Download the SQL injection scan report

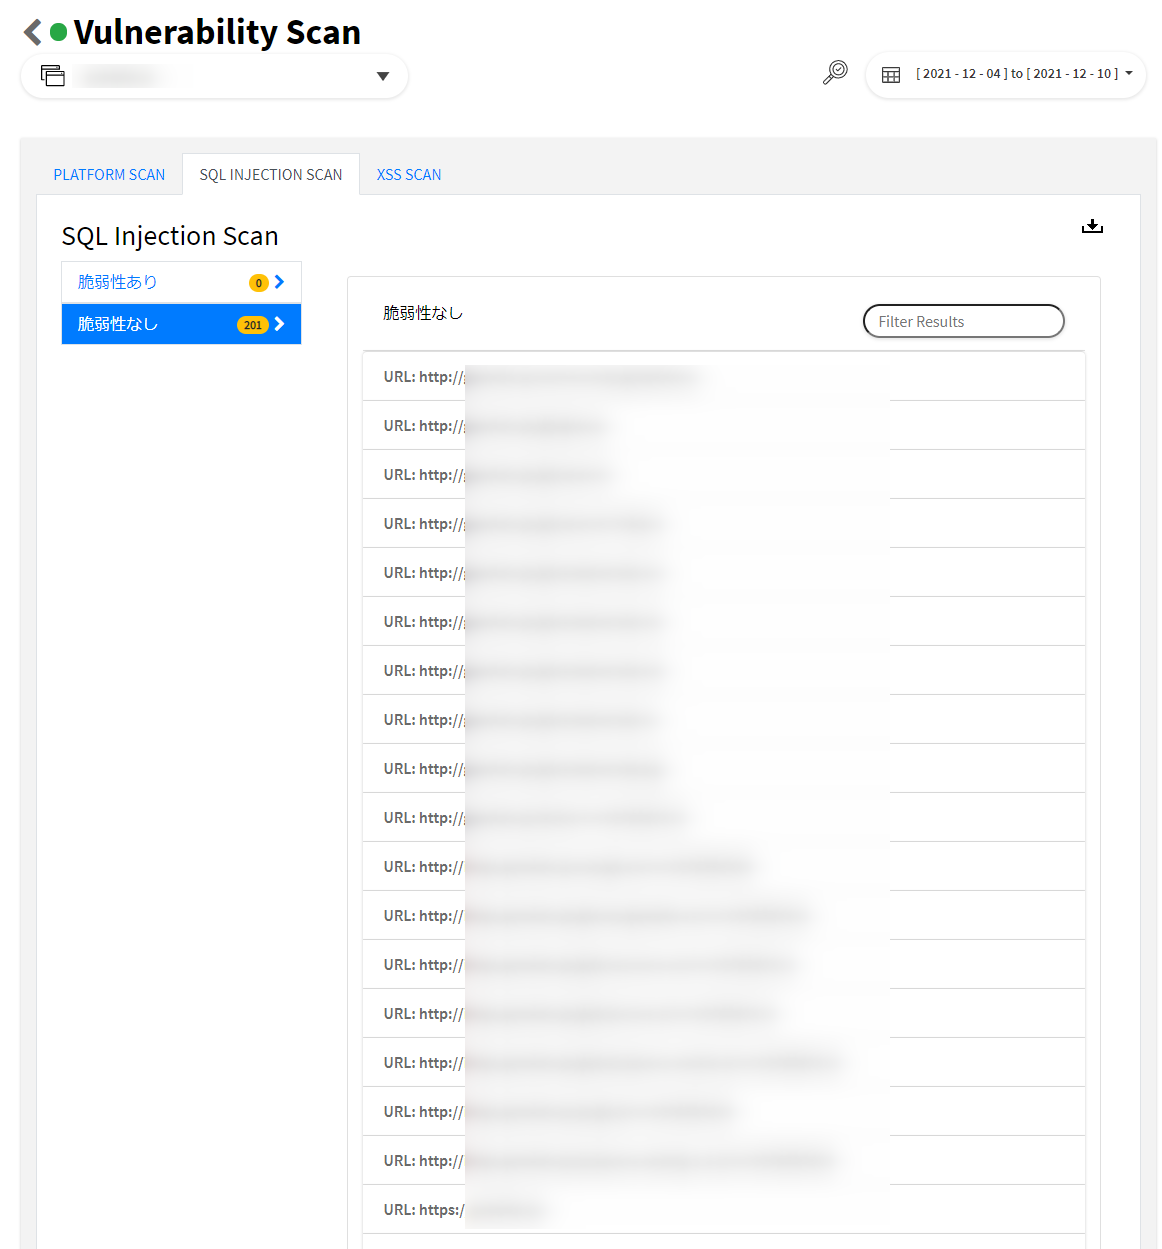pos(1092,227)
